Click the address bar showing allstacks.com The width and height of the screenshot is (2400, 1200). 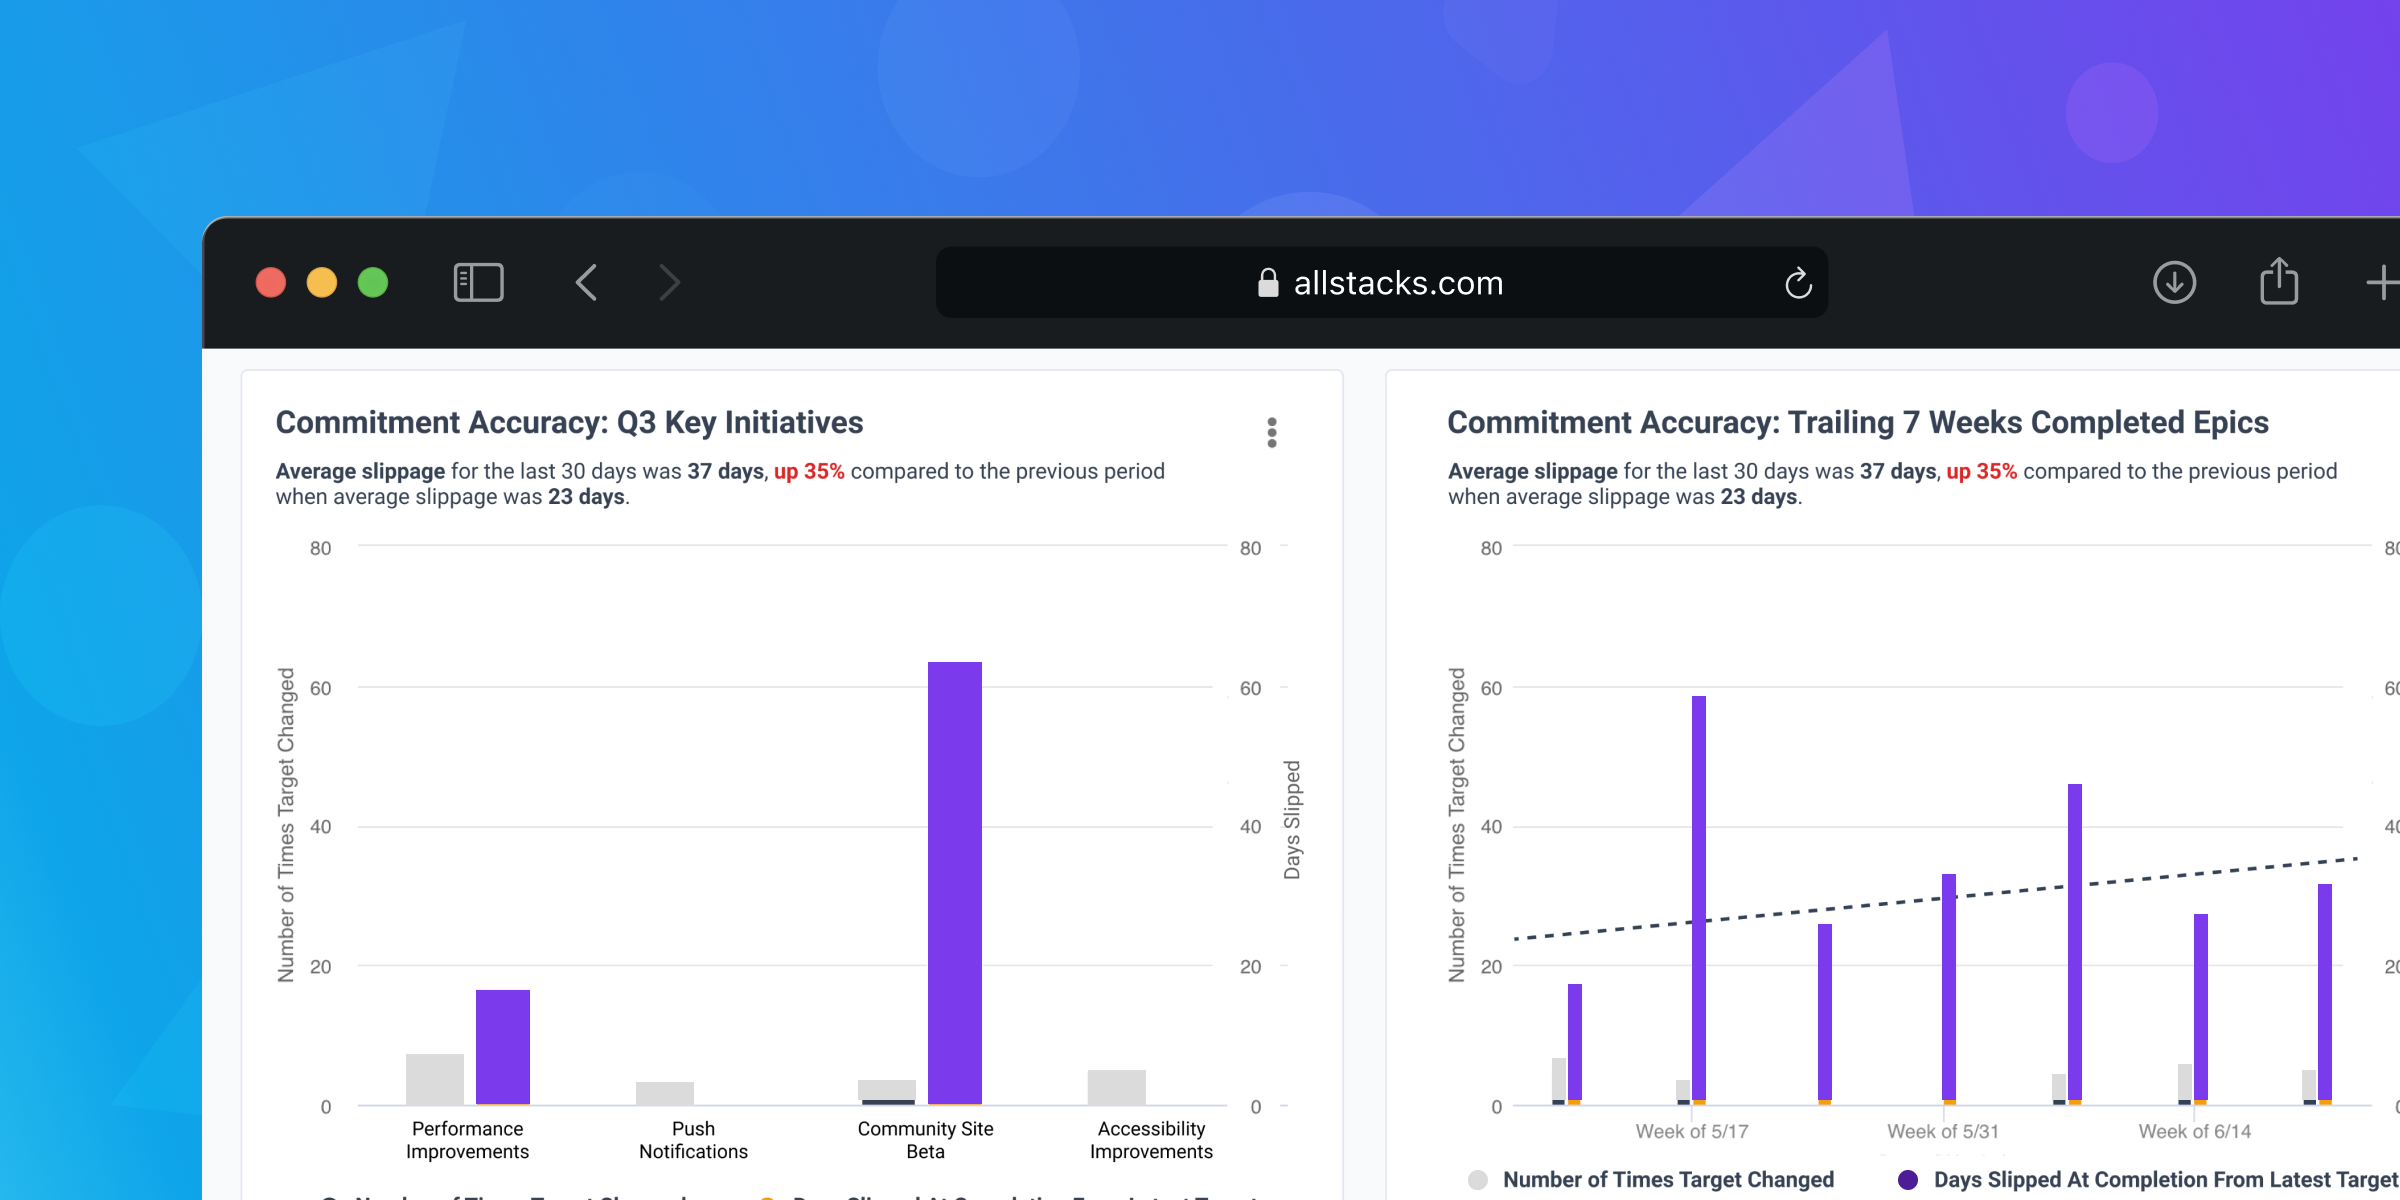click(x=1397, y=283)
